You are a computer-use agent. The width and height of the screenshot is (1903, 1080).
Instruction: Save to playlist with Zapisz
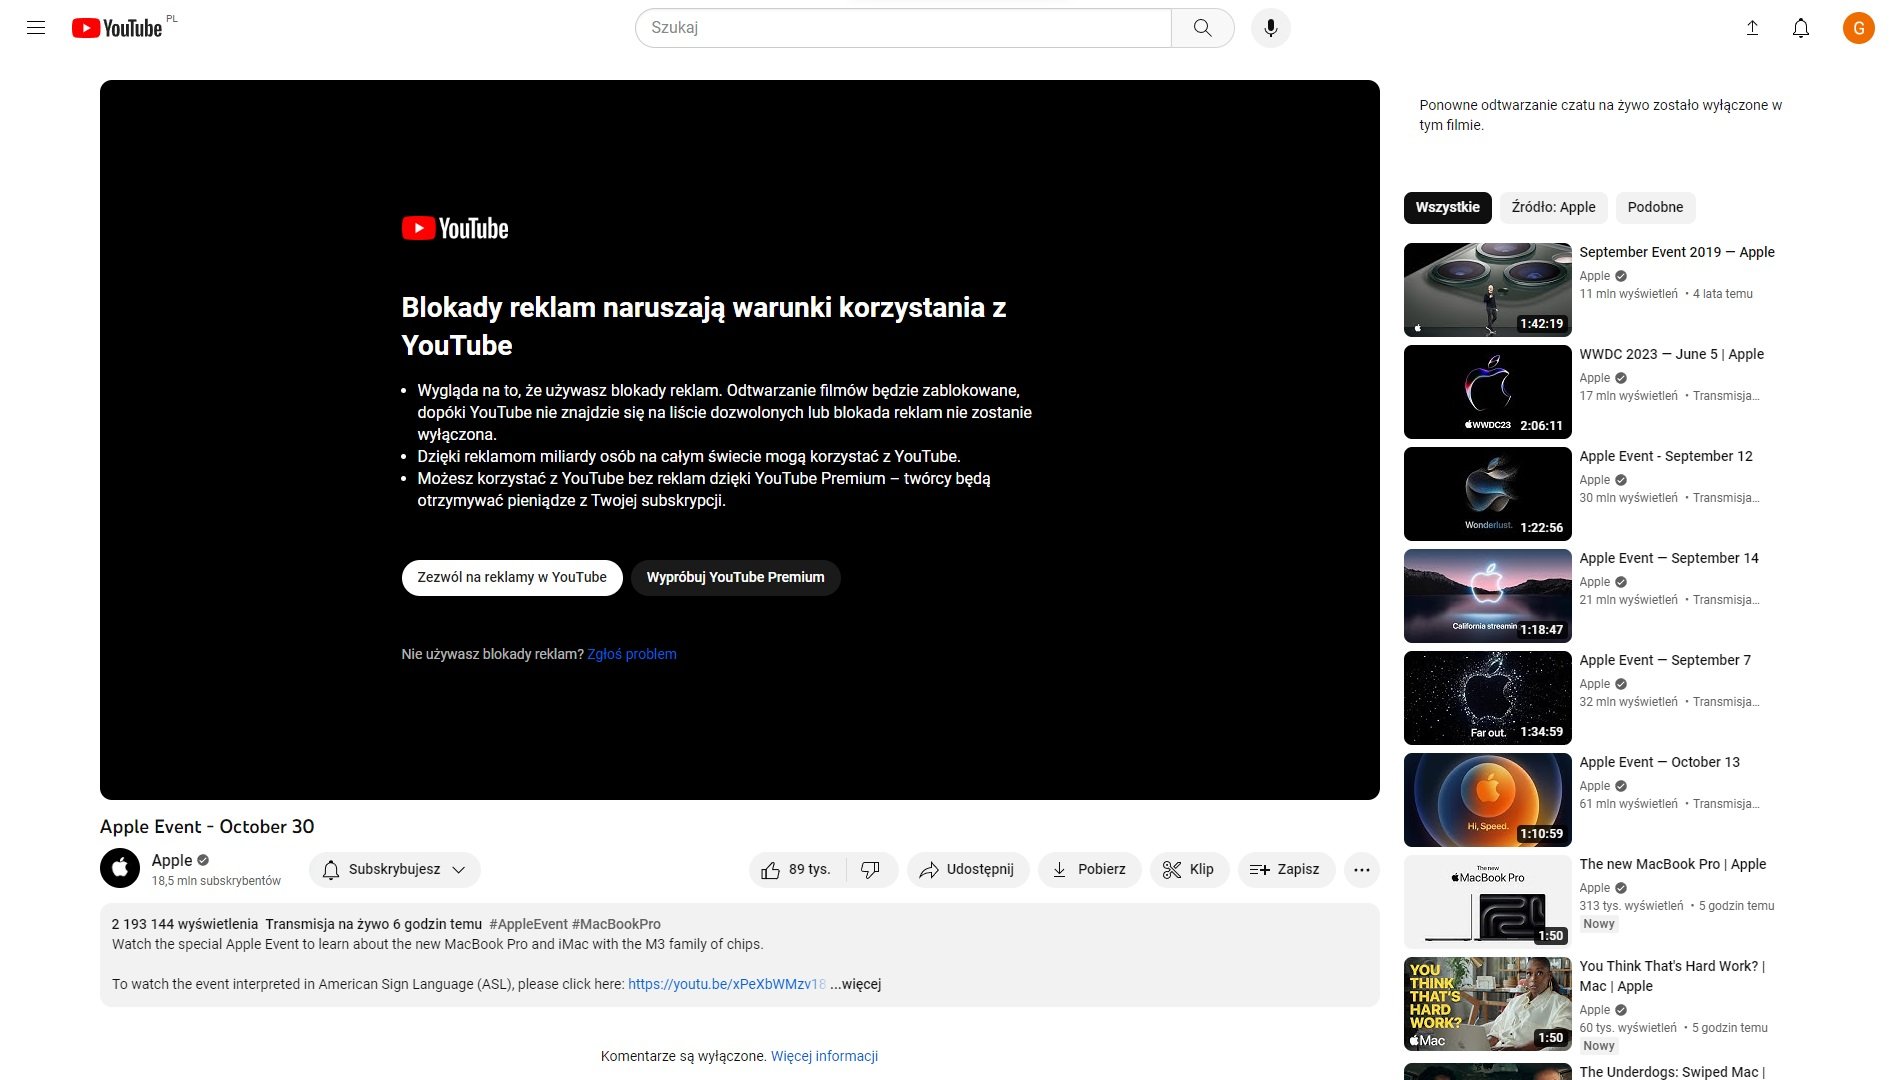point(1285,869)
